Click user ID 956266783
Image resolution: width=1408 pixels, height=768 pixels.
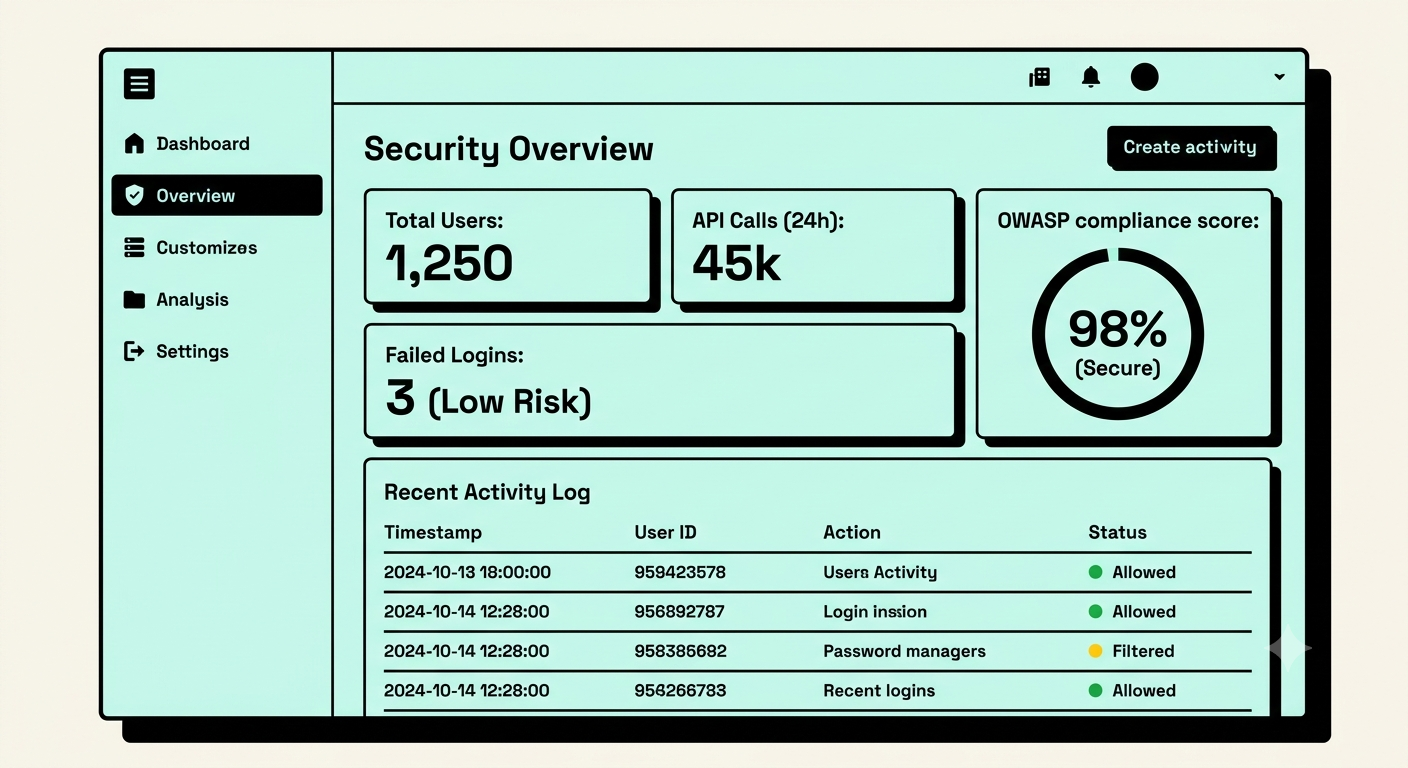coord(680,690)
